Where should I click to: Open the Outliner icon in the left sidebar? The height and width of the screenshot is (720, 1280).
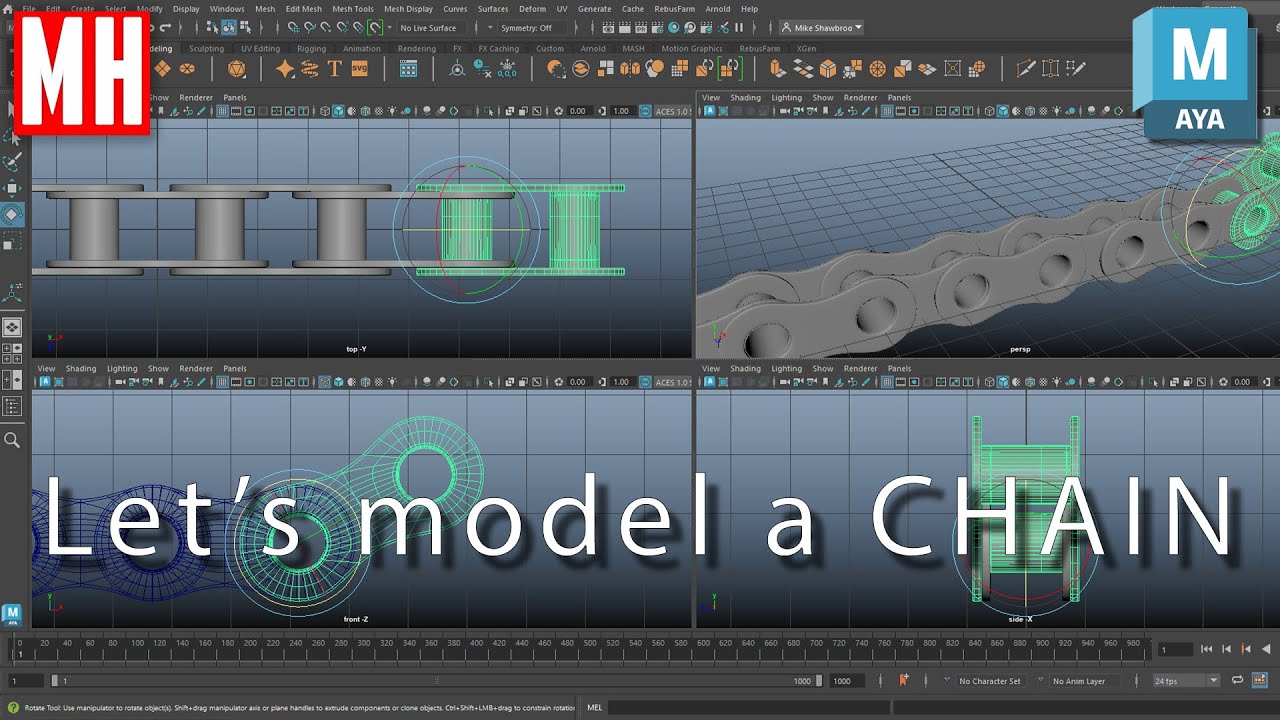pyautogui.click(x=12, y=406)
